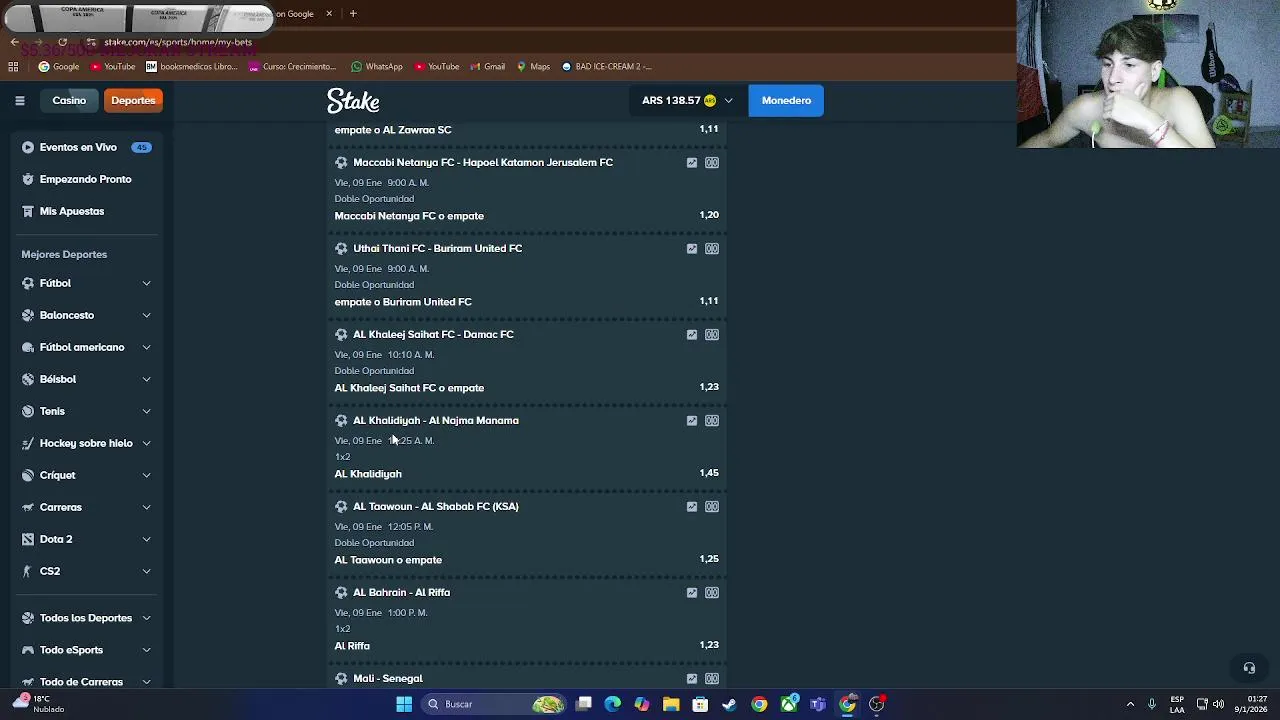Image resolution: width=1280 pixels, height=720 pixels.
Task: Open stats chart icon for AL Bahrain match
Action: tap(692, 592)
